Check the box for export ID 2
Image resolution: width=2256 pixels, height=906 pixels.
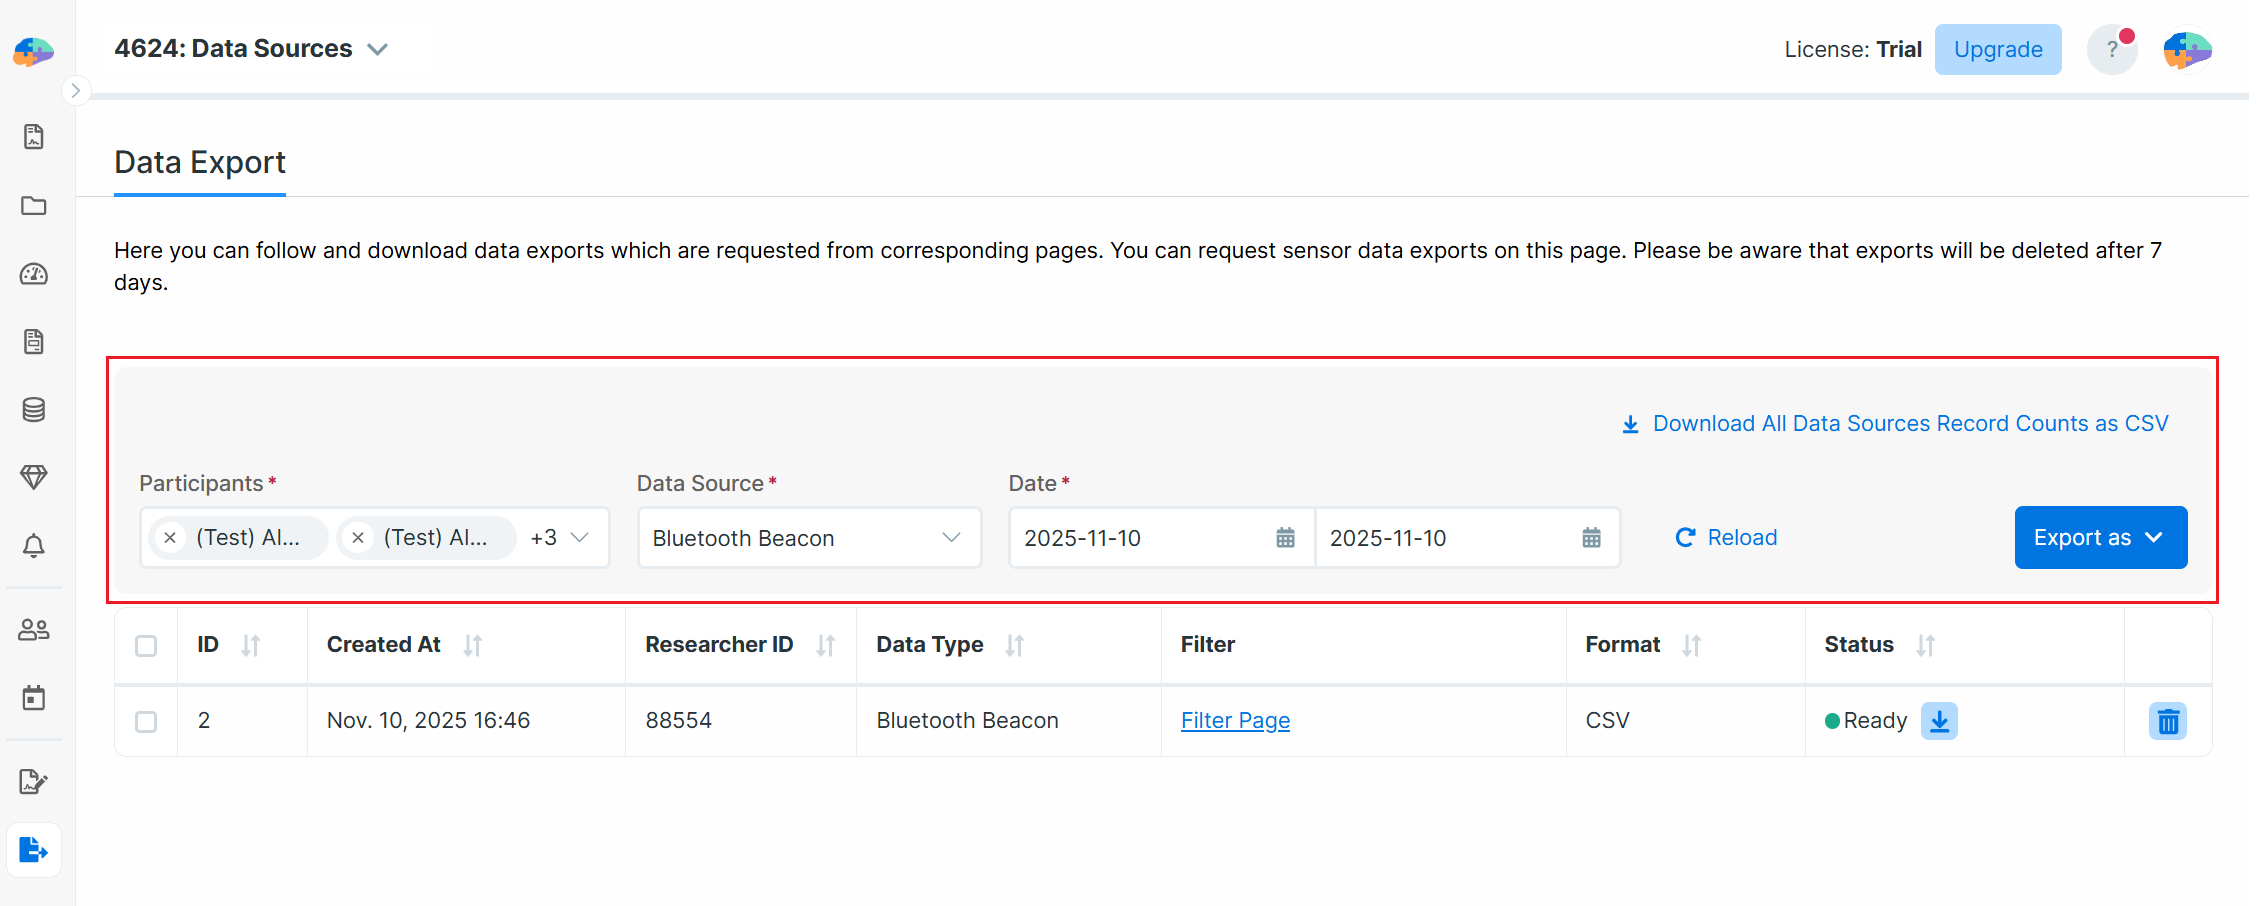(x=146, y=722)
